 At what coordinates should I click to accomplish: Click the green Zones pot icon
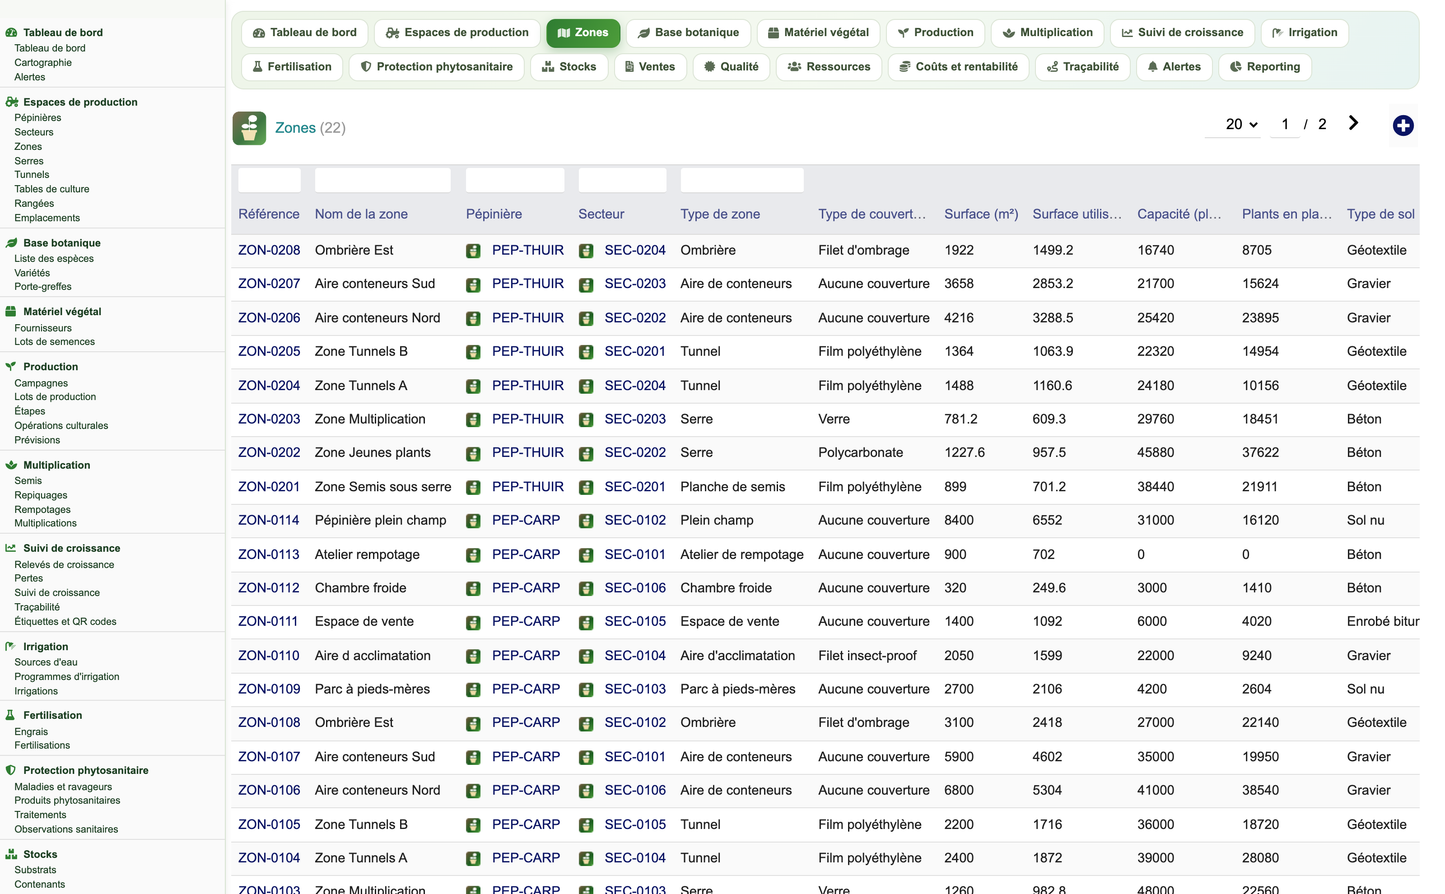(x=249, y=128)
